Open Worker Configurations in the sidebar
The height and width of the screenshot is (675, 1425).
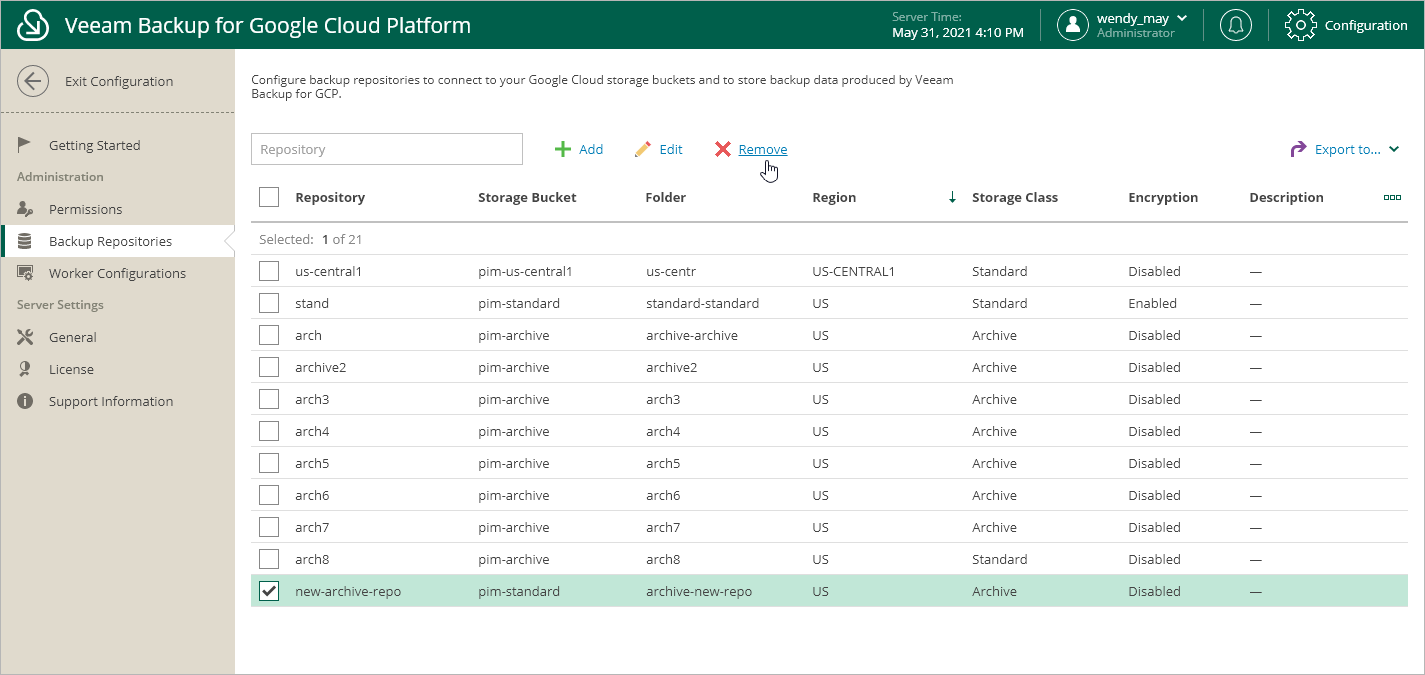click(117, 273)
